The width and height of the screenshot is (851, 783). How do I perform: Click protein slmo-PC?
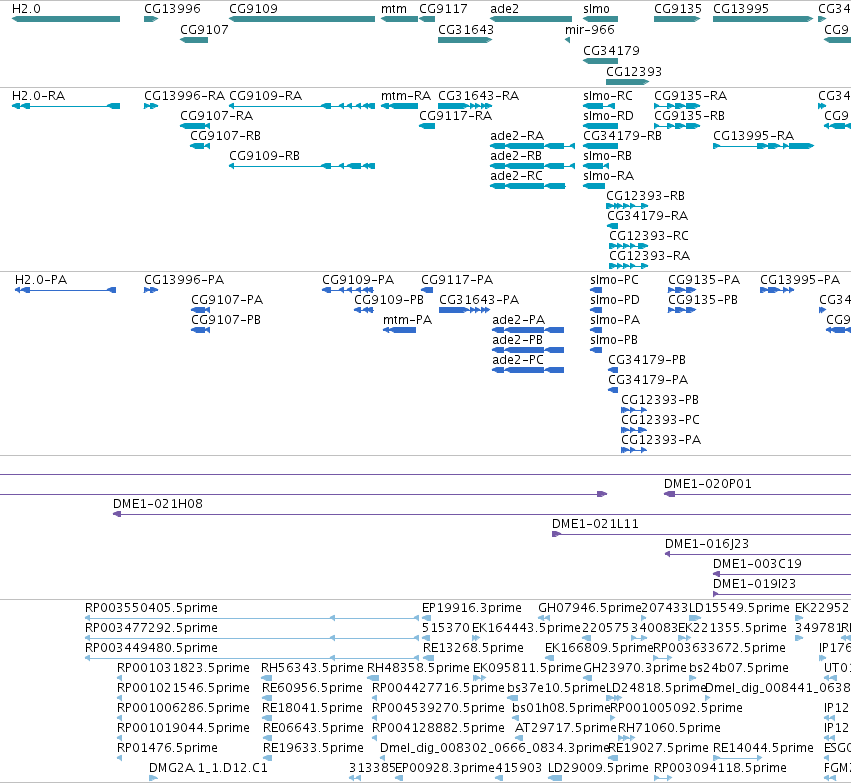coord(596,290)
